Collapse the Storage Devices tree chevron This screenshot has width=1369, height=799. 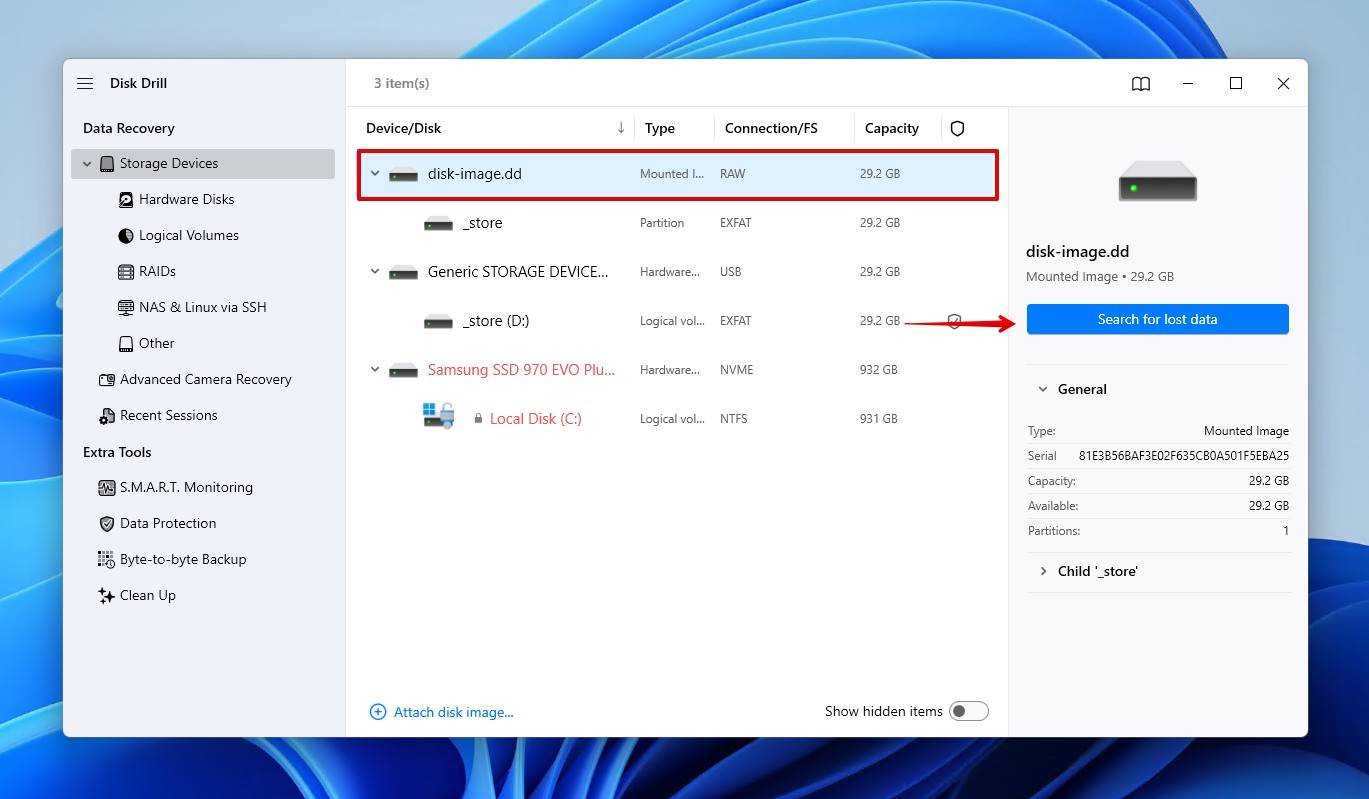[x=87, y=164]
